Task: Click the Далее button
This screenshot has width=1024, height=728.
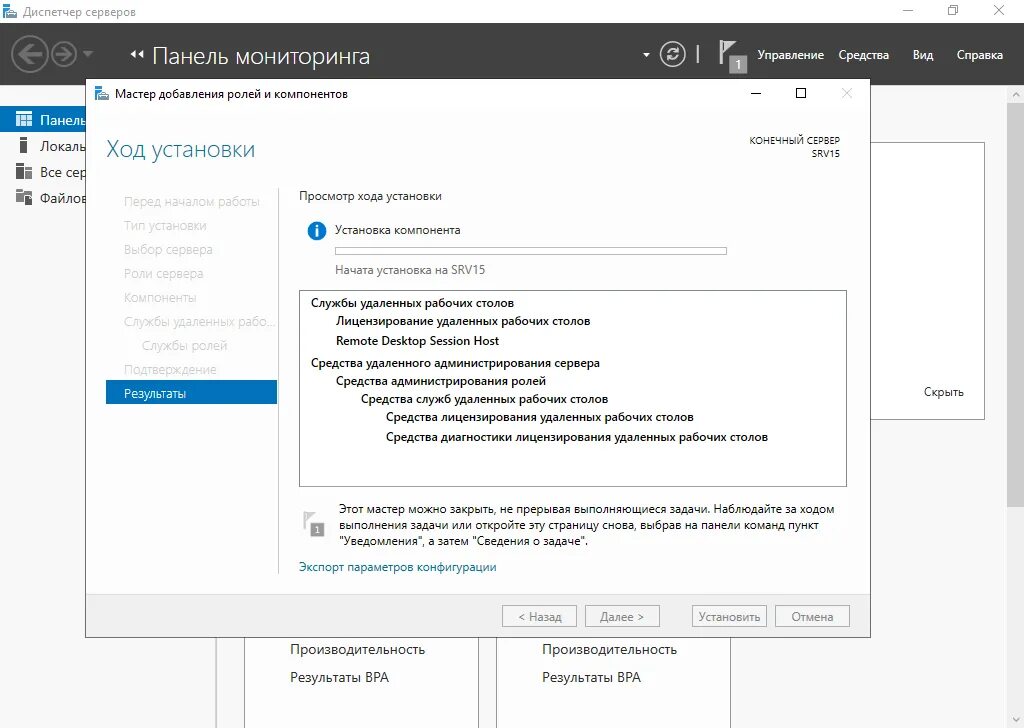Action: (622, 616)
